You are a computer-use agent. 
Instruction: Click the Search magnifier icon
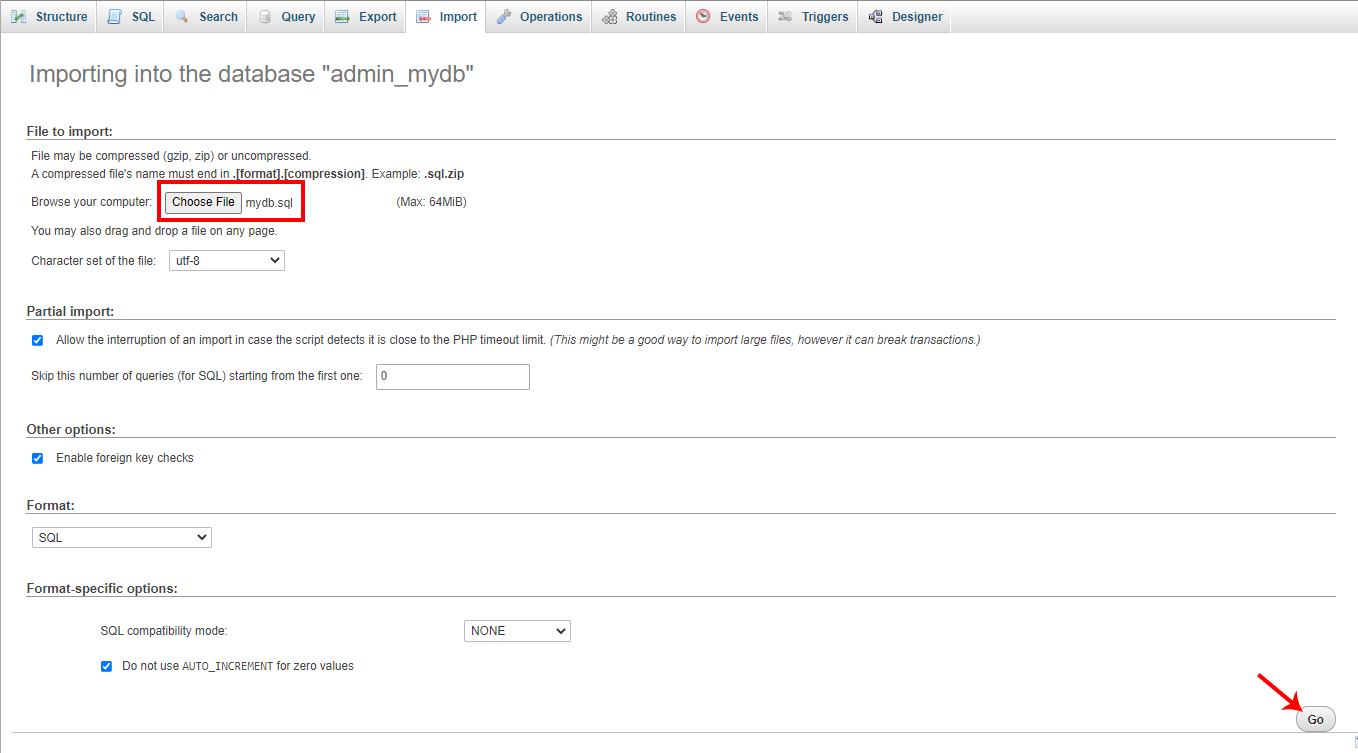tap(182, 17)
